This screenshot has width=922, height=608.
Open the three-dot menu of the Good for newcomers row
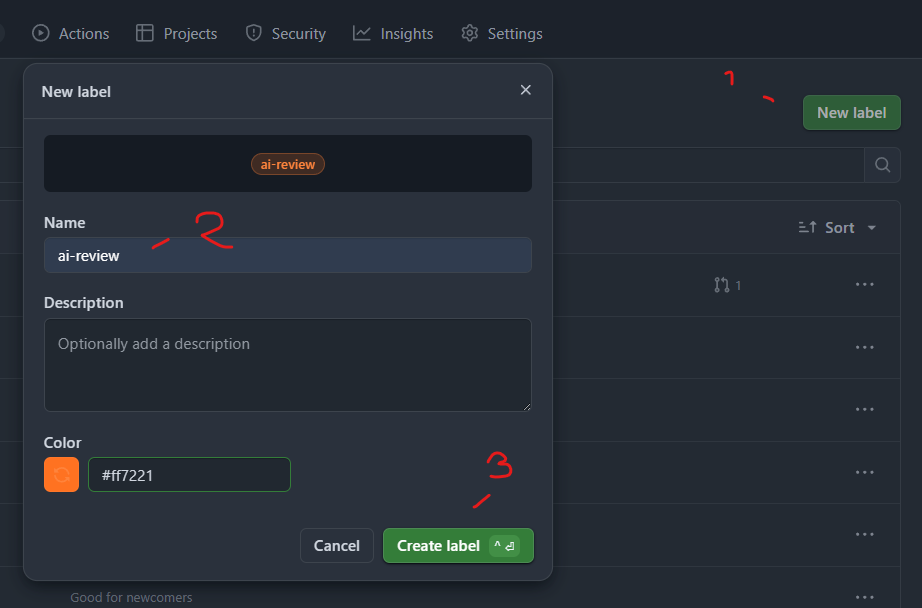pos(864,597)
